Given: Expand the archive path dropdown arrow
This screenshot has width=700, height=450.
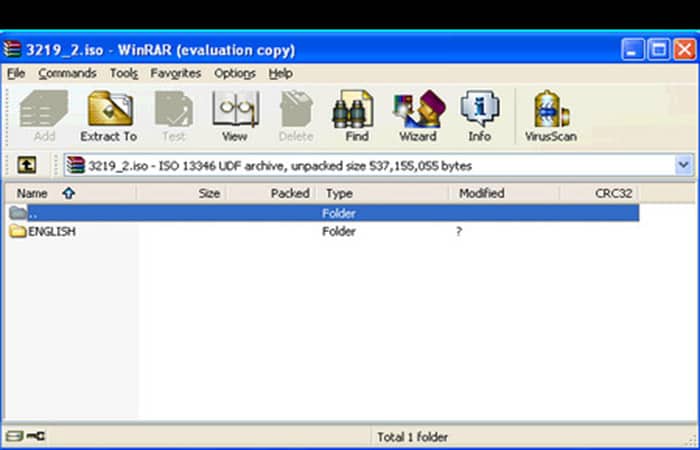Looking at the screenshot, I should point(683,165).
